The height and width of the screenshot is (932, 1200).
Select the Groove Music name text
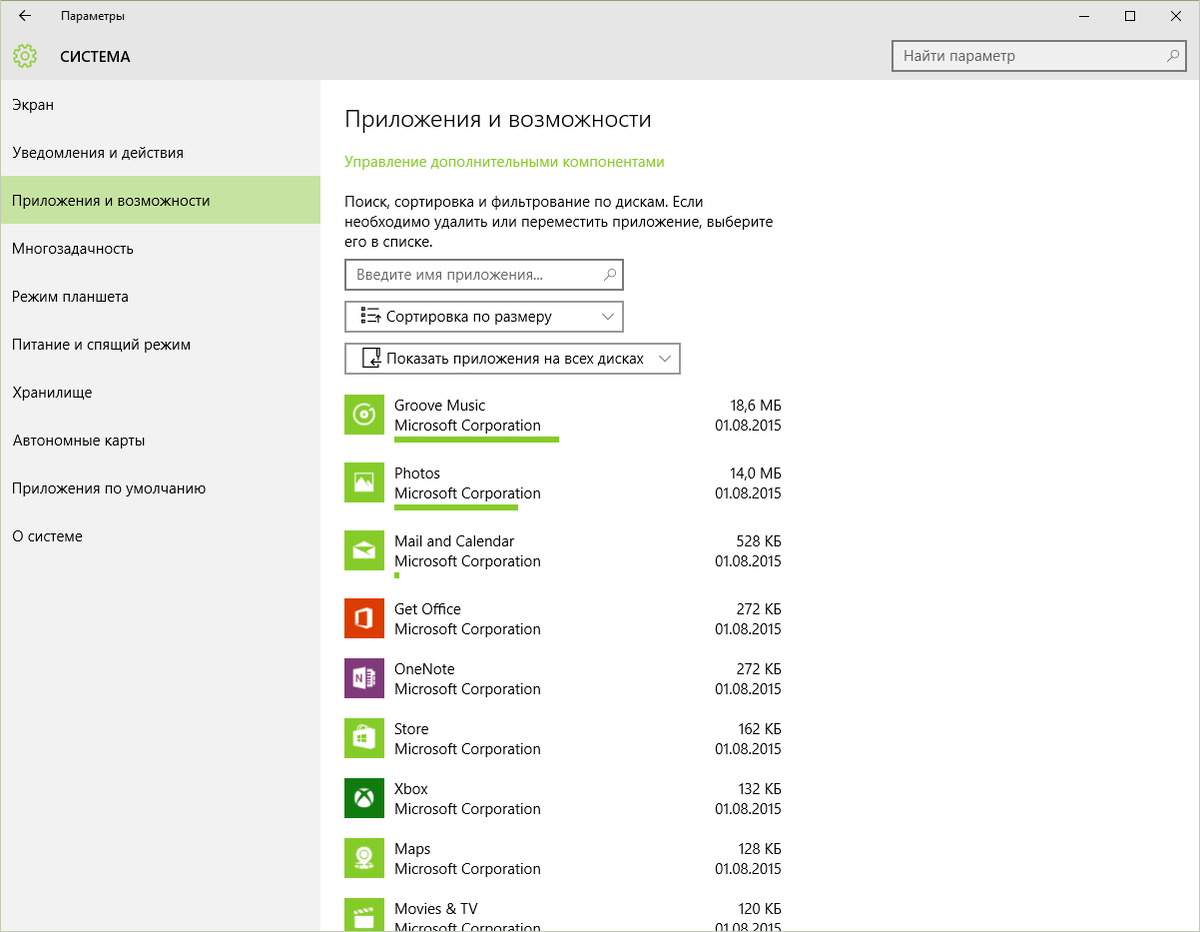(439, 405)
